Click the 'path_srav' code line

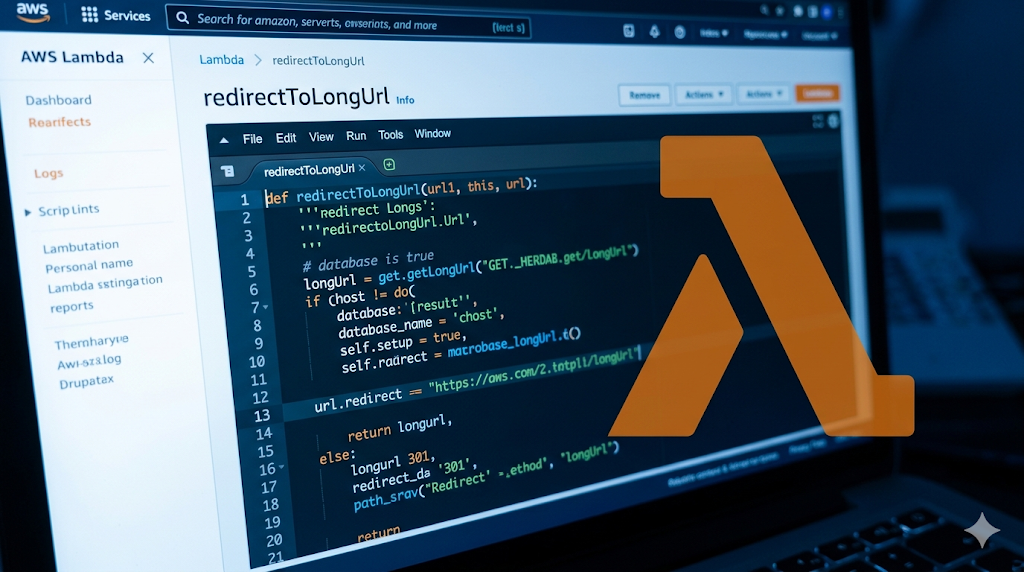485,475
